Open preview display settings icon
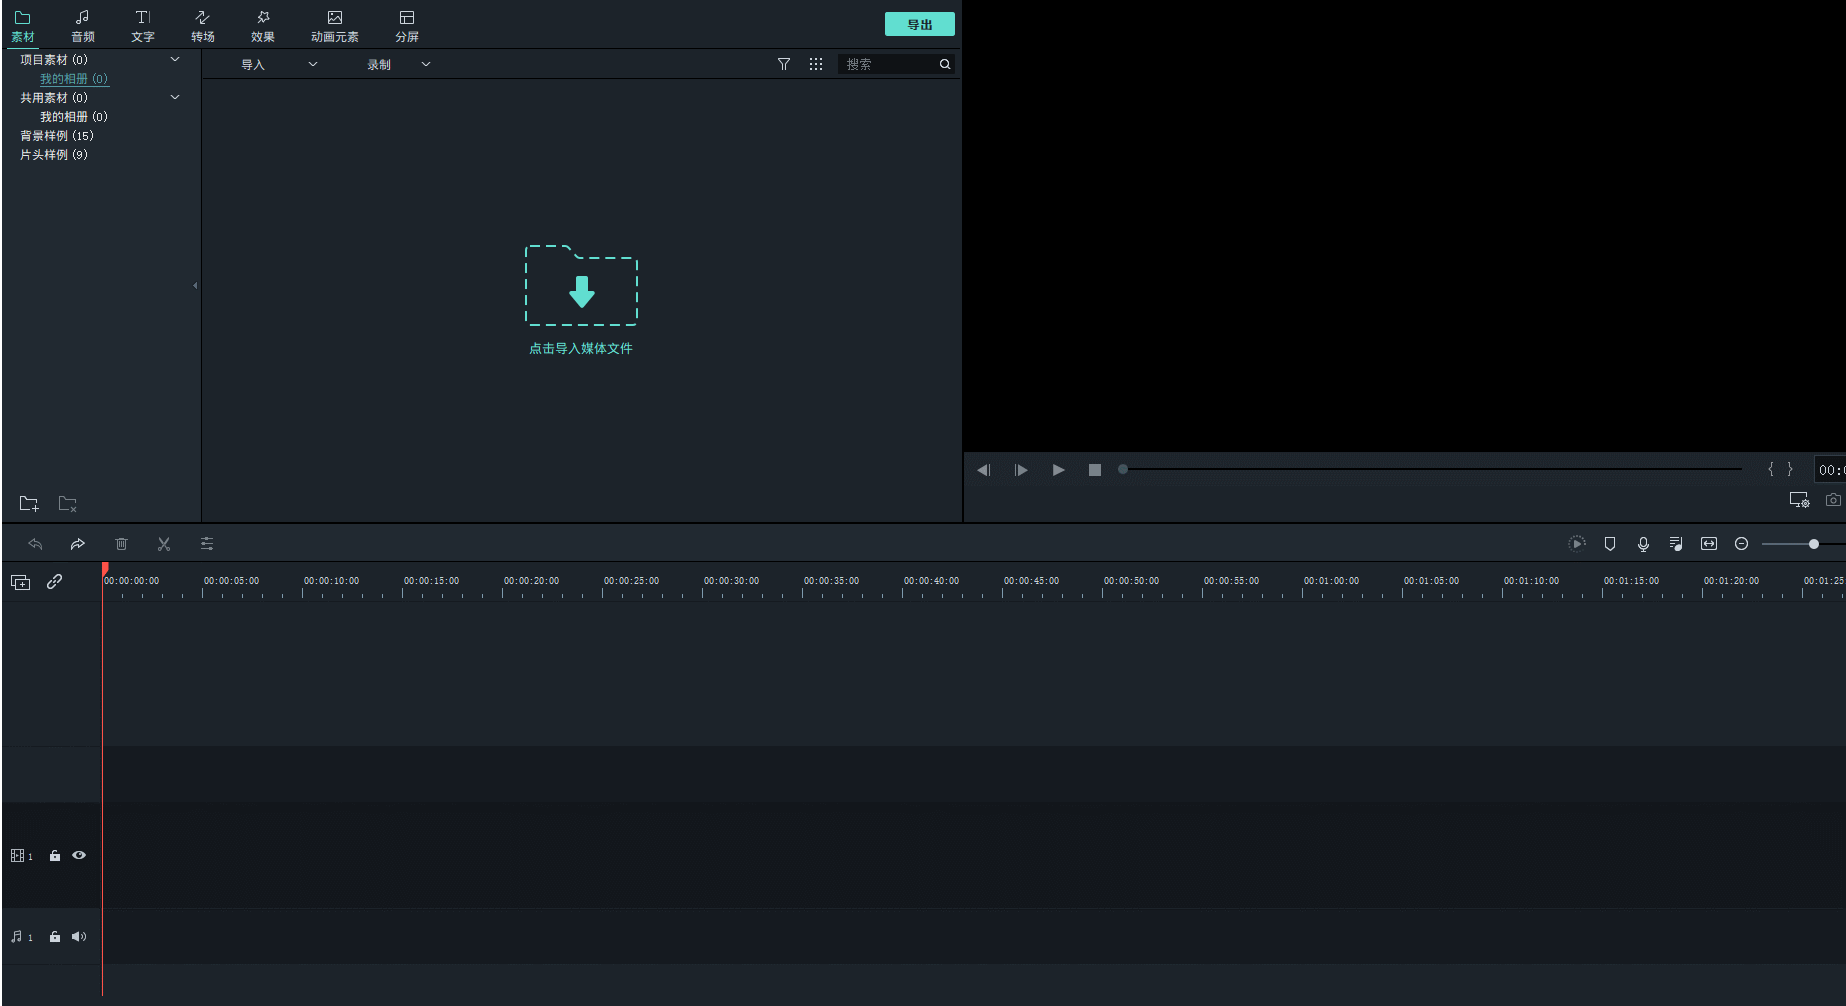1846x1006 pixels. 1799,500
